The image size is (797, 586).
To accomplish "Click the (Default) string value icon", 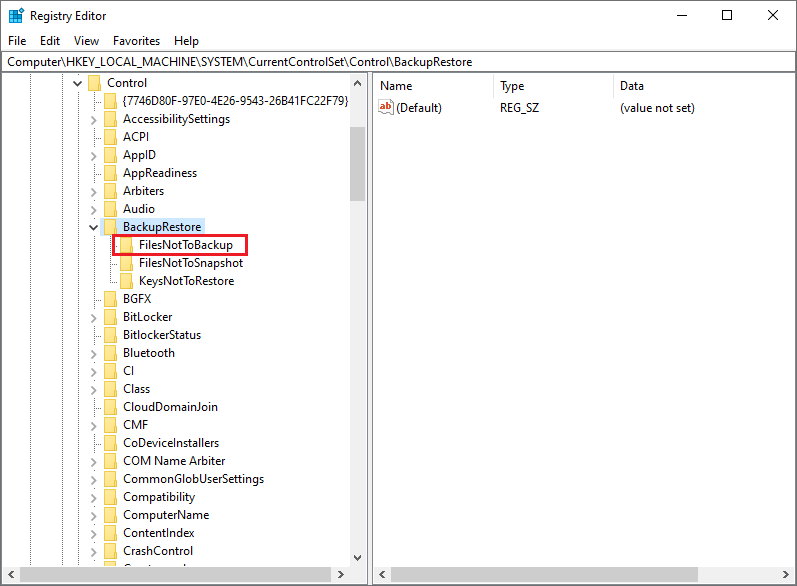I will click(386, 107).
